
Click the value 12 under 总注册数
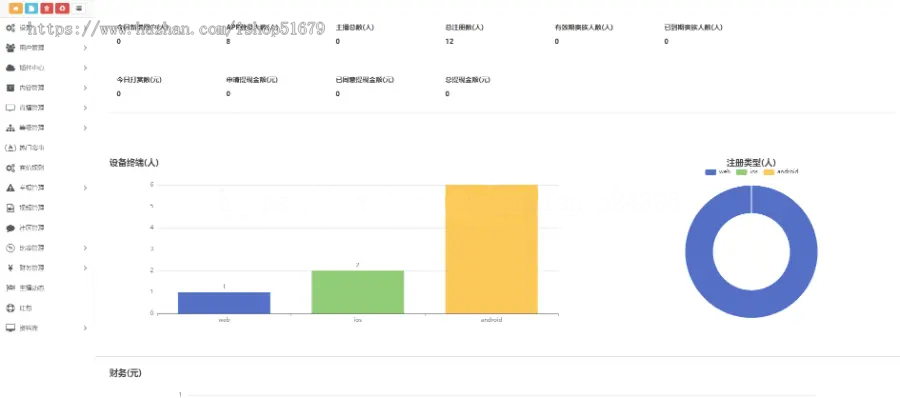point(449,41)
